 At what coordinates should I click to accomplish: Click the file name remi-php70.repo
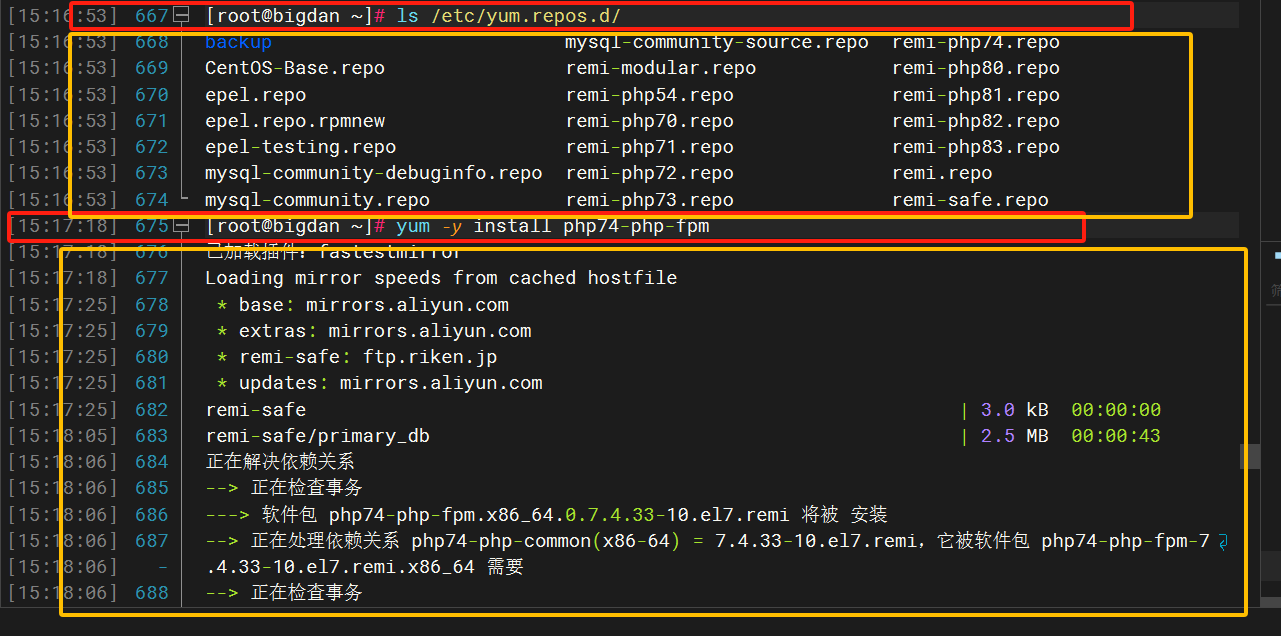(649, 121)
